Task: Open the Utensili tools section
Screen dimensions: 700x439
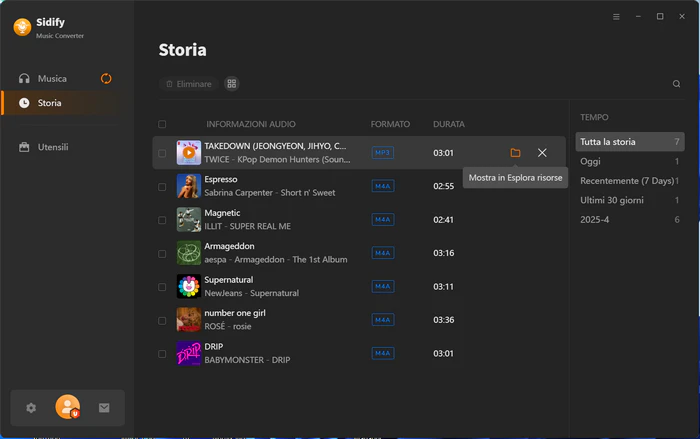Action: coord(60,147)
